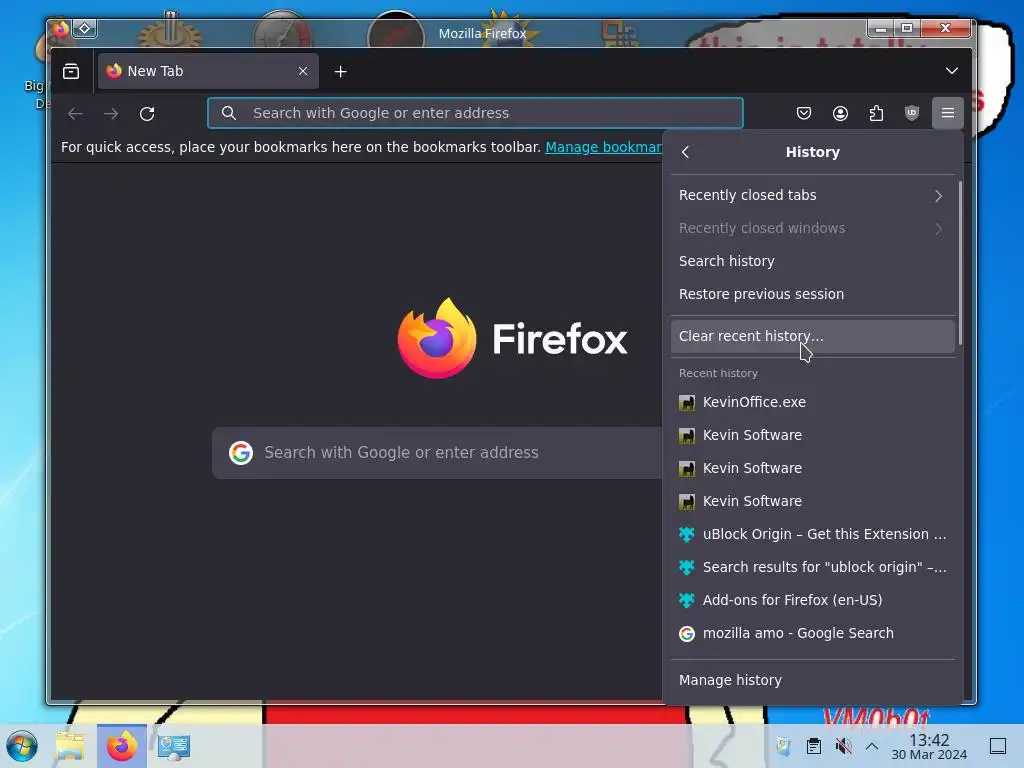Click the Firefox favicon on New Tab tab

click(x=114, y=71)
